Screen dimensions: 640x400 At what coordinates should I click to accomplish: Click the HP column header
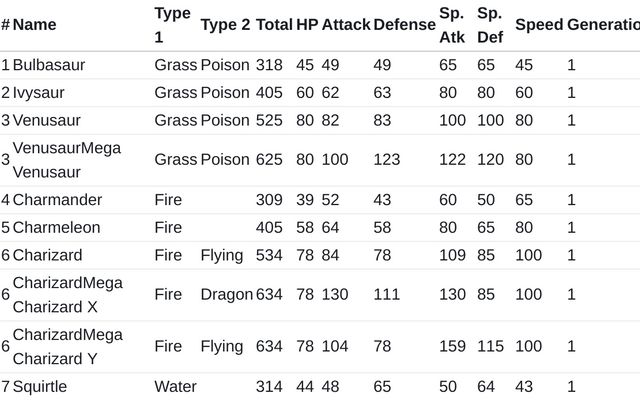click(x=307, y=24)
